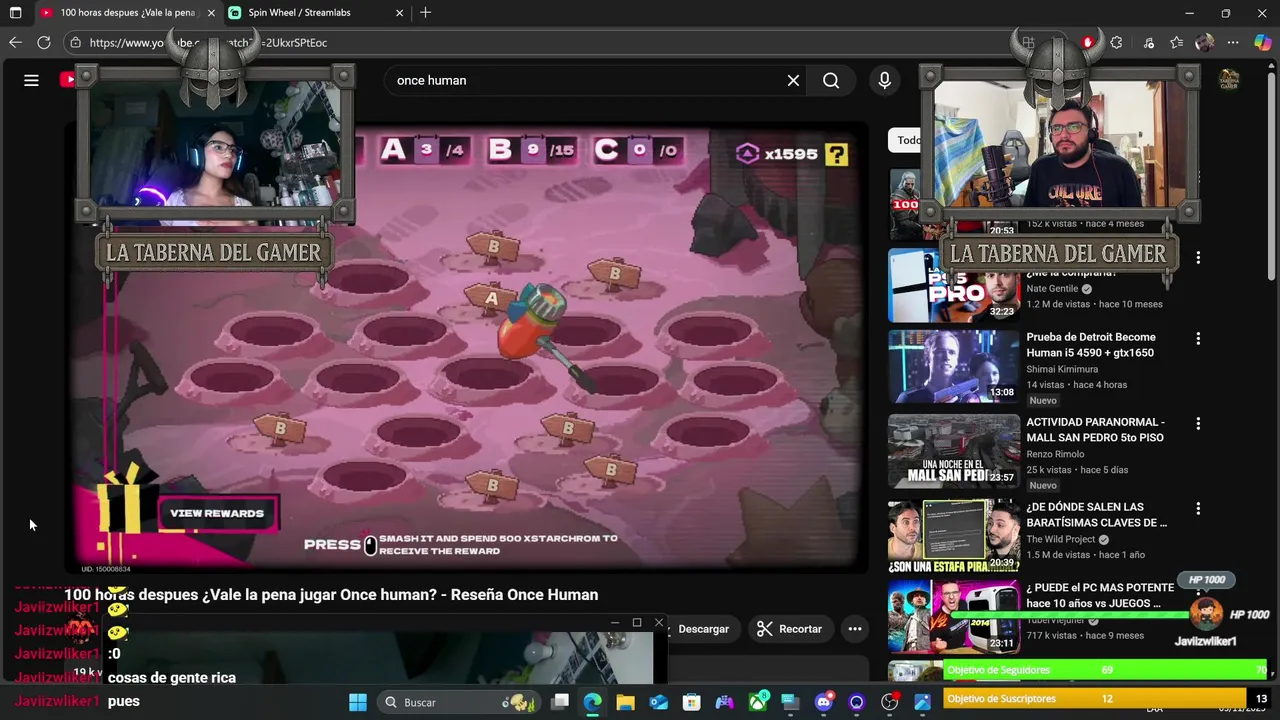Screen dimensions: 1280x720
Task: Go back using the browser back arrow
Action: tap(15, 42)
